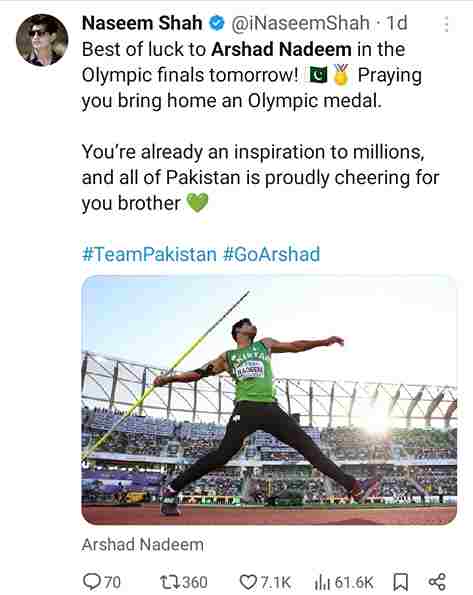Click the share icon
The height and width of the screenshot is (595, 473).
click(437, 582)
